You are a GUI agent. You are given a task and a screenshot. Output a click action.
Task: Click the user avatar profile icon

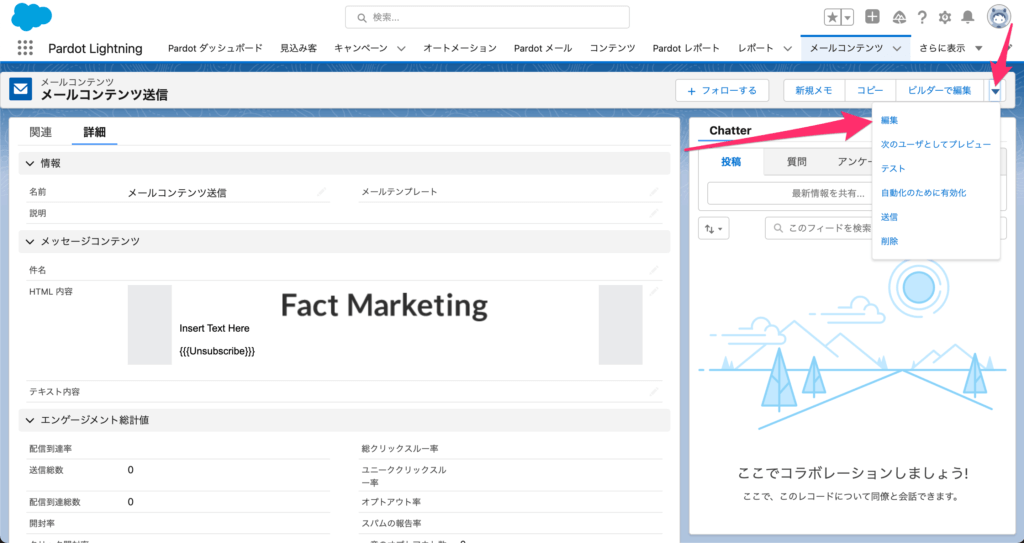[x=998, y=16]
